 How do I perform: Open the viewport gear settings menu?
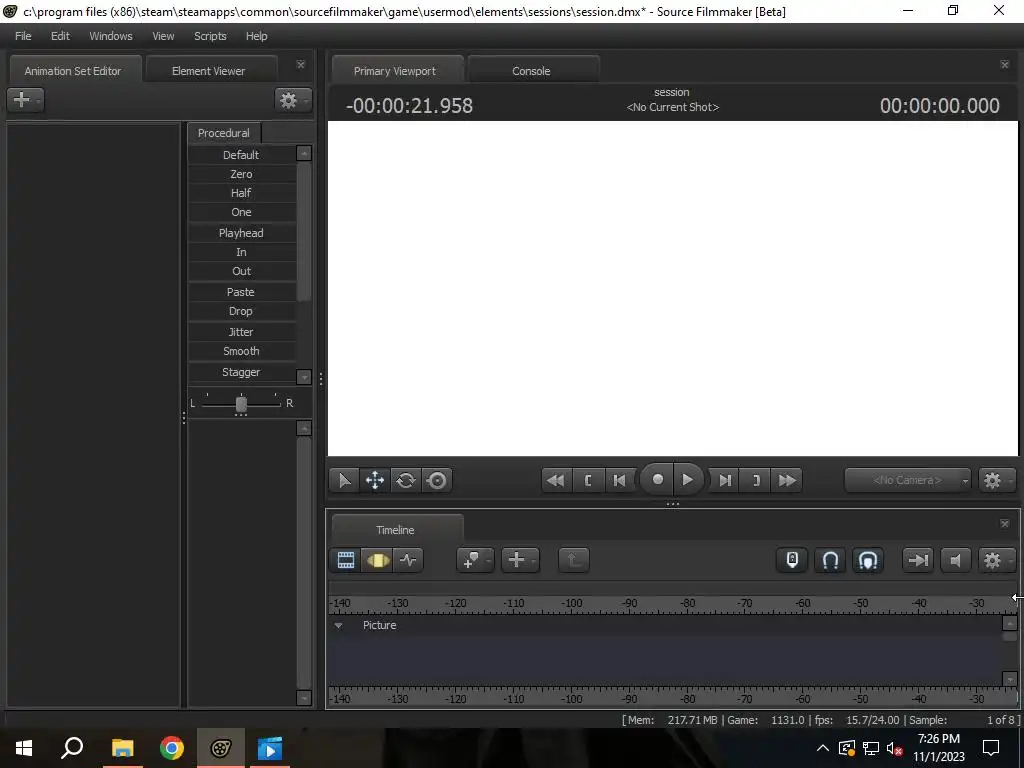tap(996, 481)
